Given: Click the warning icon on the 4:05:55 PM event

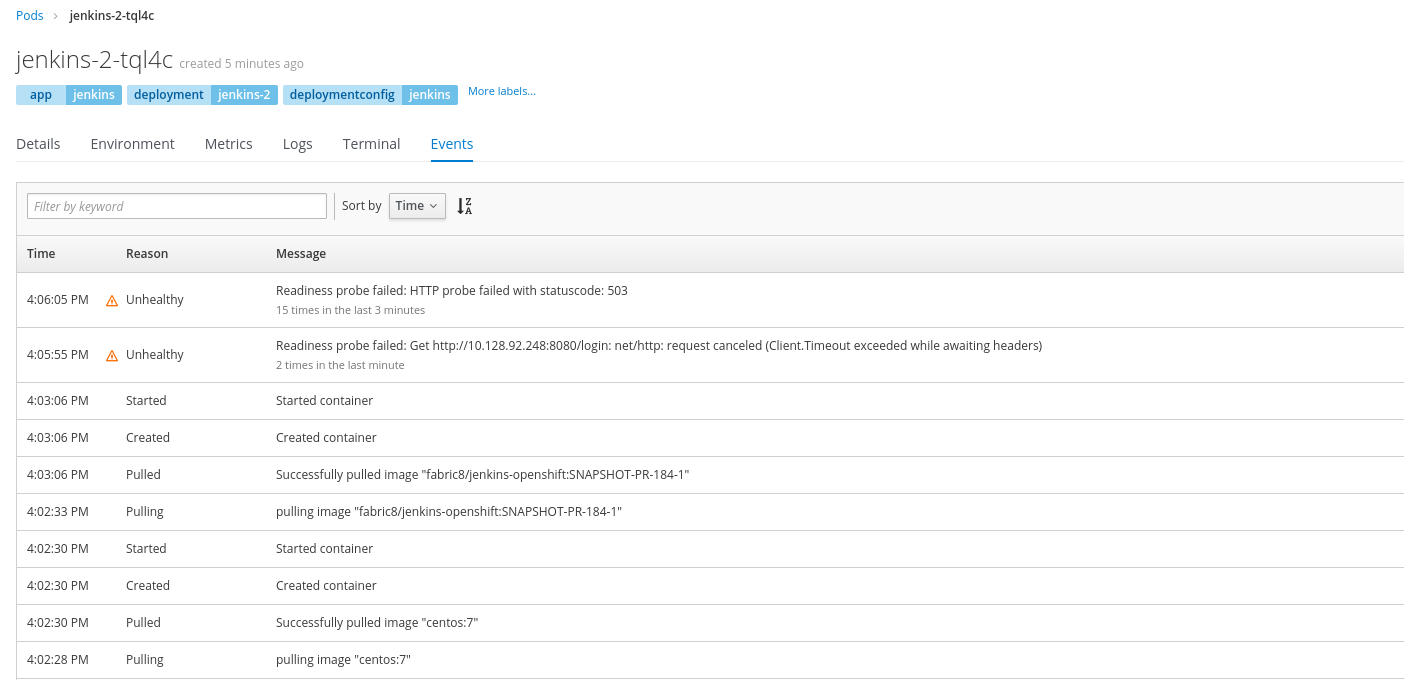Looking at the screenshot, I should coord(112,354).
